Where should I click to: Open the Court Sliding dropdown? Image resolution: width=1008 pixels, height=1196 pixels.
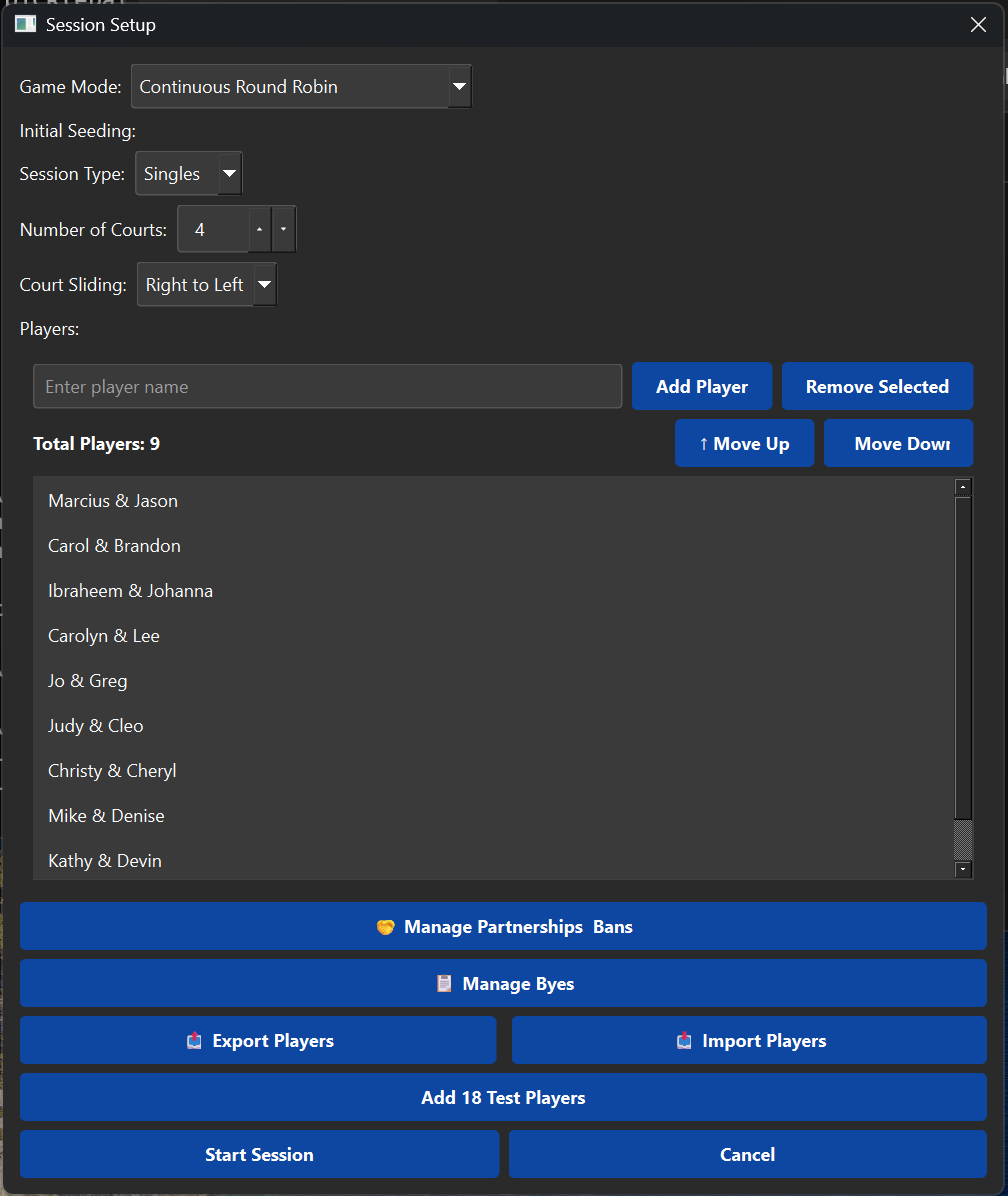(x=264, y=284)
